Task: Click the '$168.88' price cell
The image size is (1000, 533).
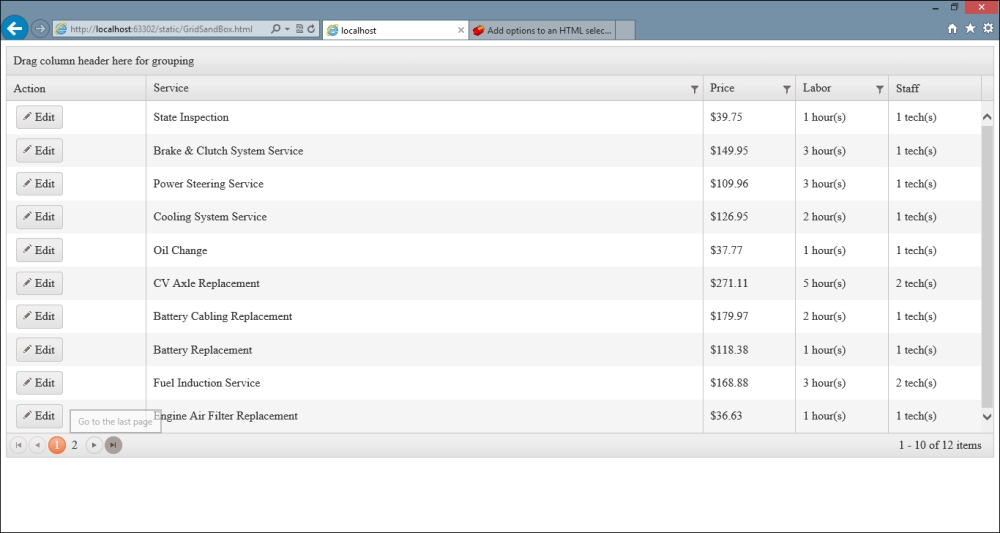Action: point(749,383)
